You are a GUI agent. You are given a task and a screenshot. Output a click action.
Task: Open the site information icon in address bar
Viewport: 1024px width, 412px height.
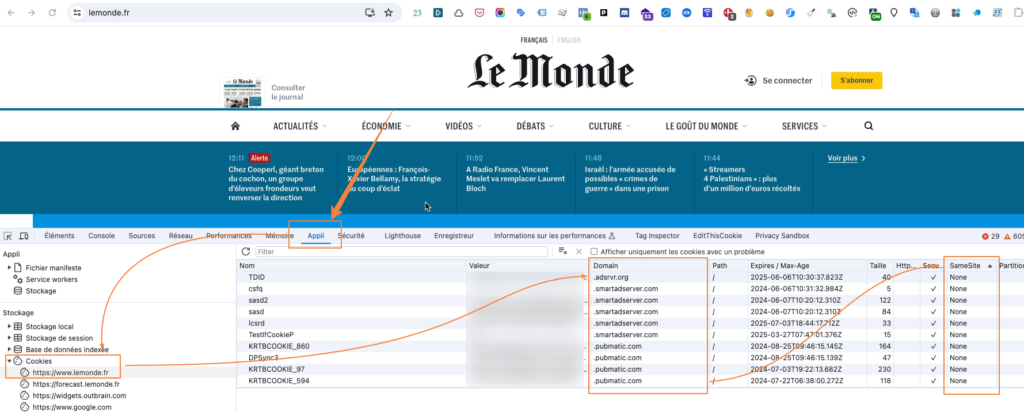(x=78, y=12)
